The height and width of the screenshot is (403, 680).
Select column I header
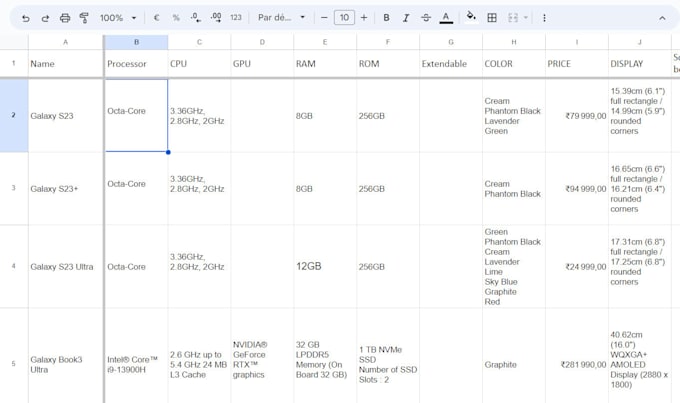(x=577, y=42)
